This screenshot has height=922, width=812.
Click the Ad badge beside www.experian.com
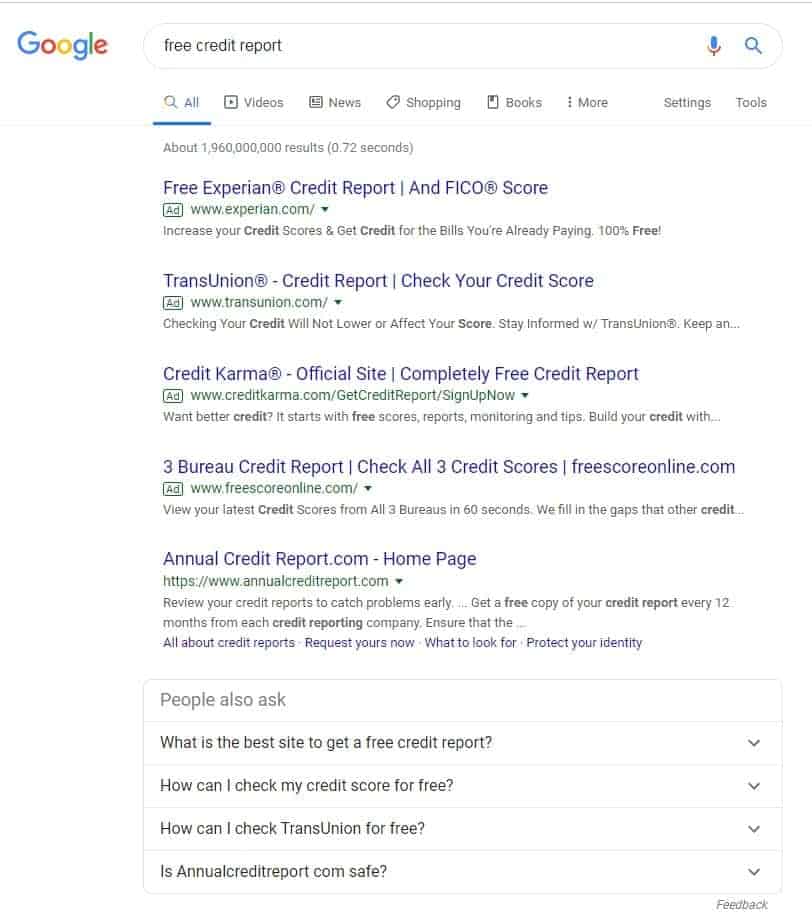click(x=173, y=210)
